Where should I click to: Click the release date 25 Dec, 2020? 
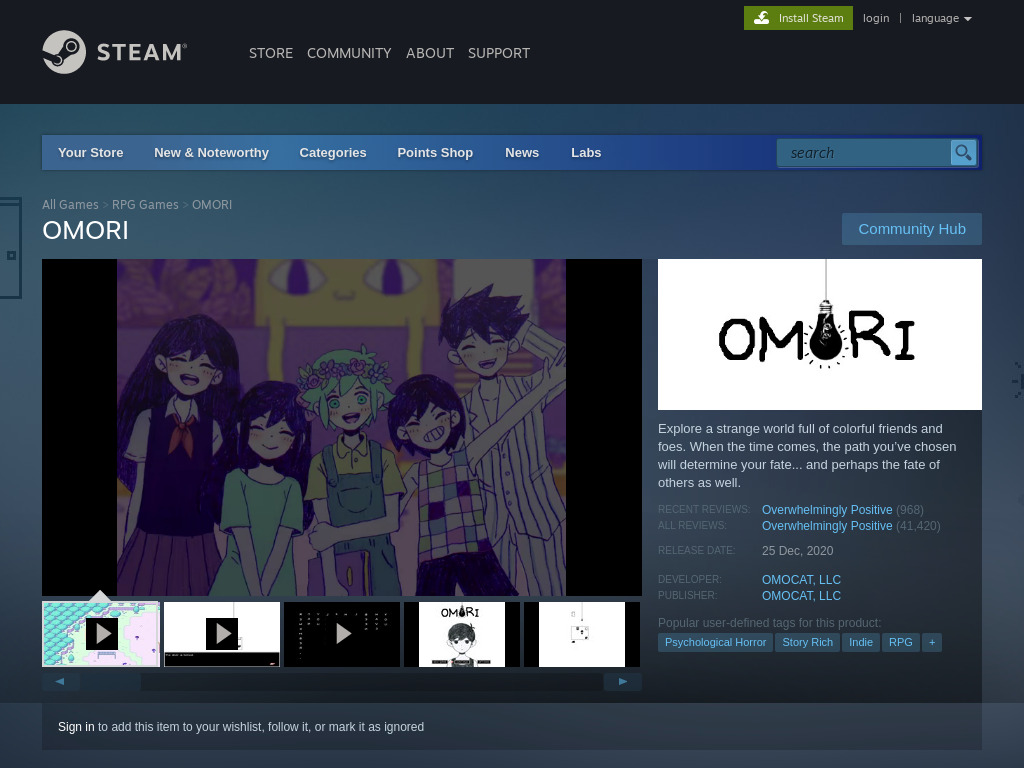tap(797, 551)
